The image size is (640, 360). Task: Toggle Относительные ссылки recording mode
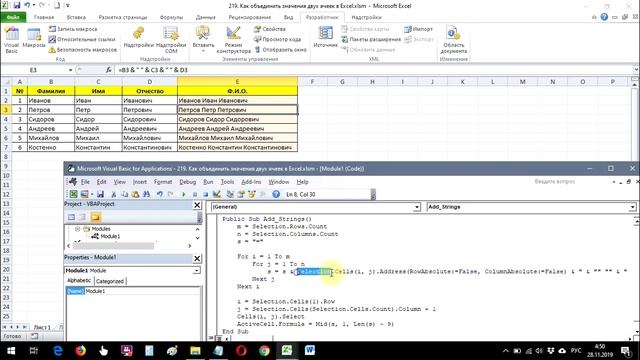pos(82,39)
